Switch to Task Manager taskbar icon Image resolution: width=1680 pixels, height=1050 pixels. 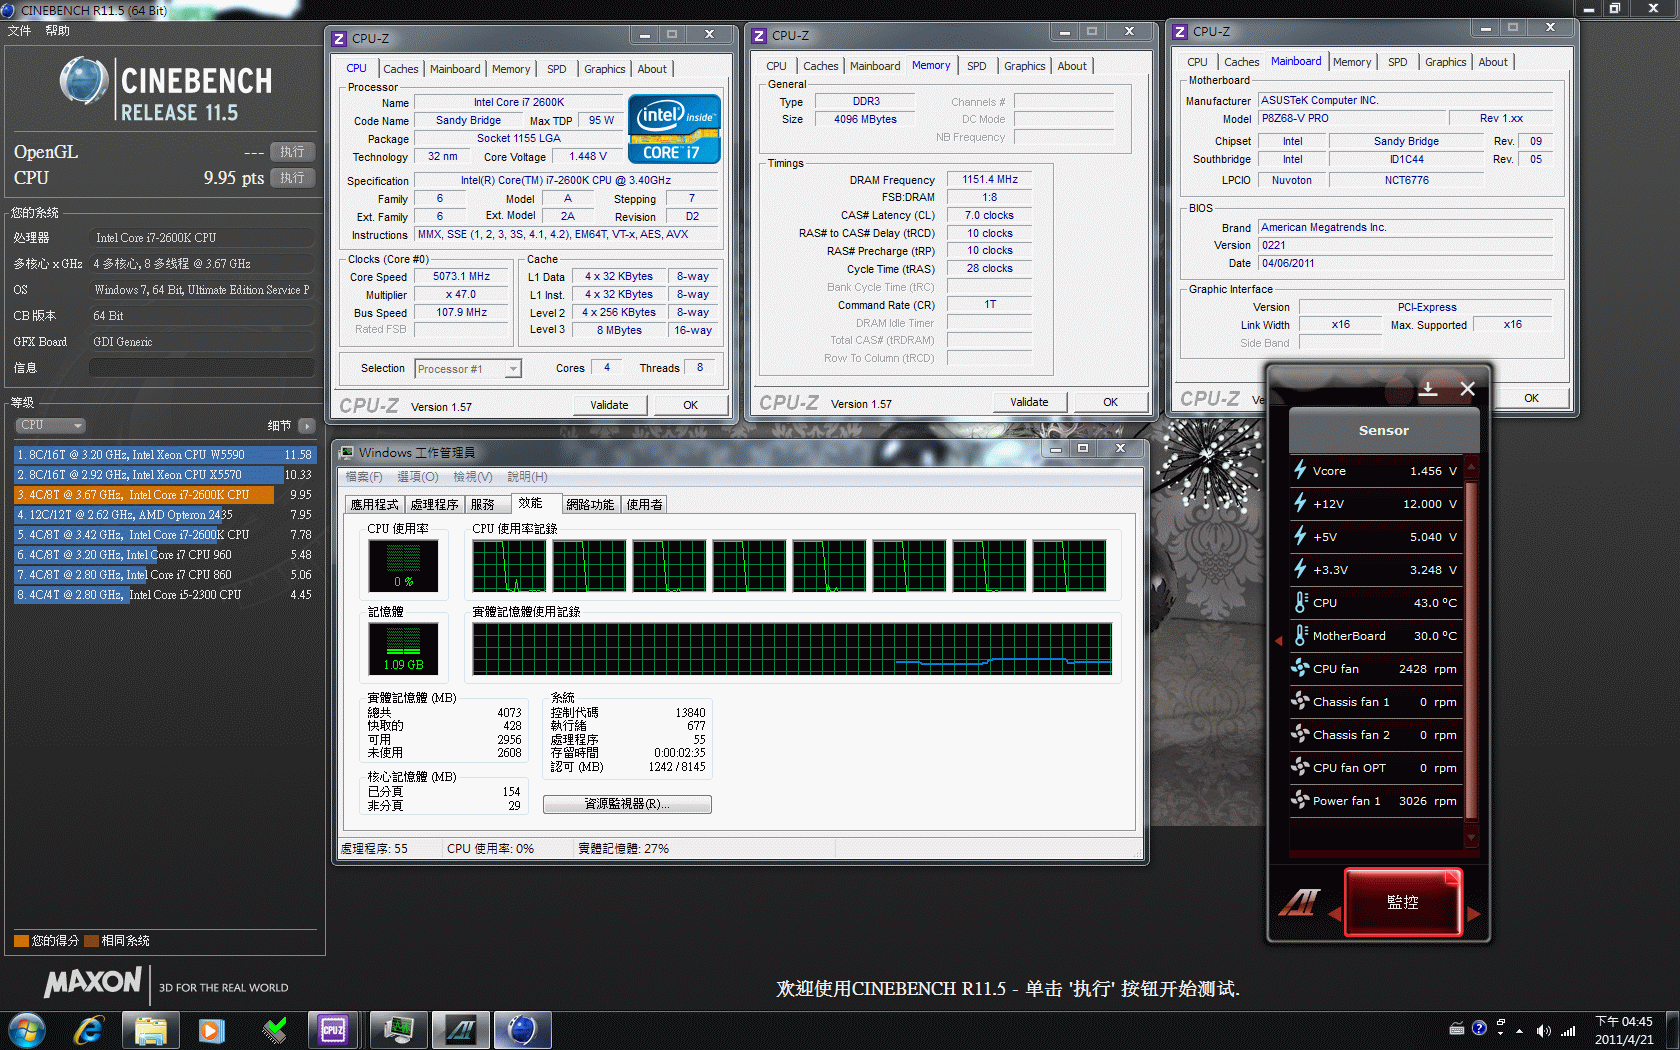pos(399,1030)
